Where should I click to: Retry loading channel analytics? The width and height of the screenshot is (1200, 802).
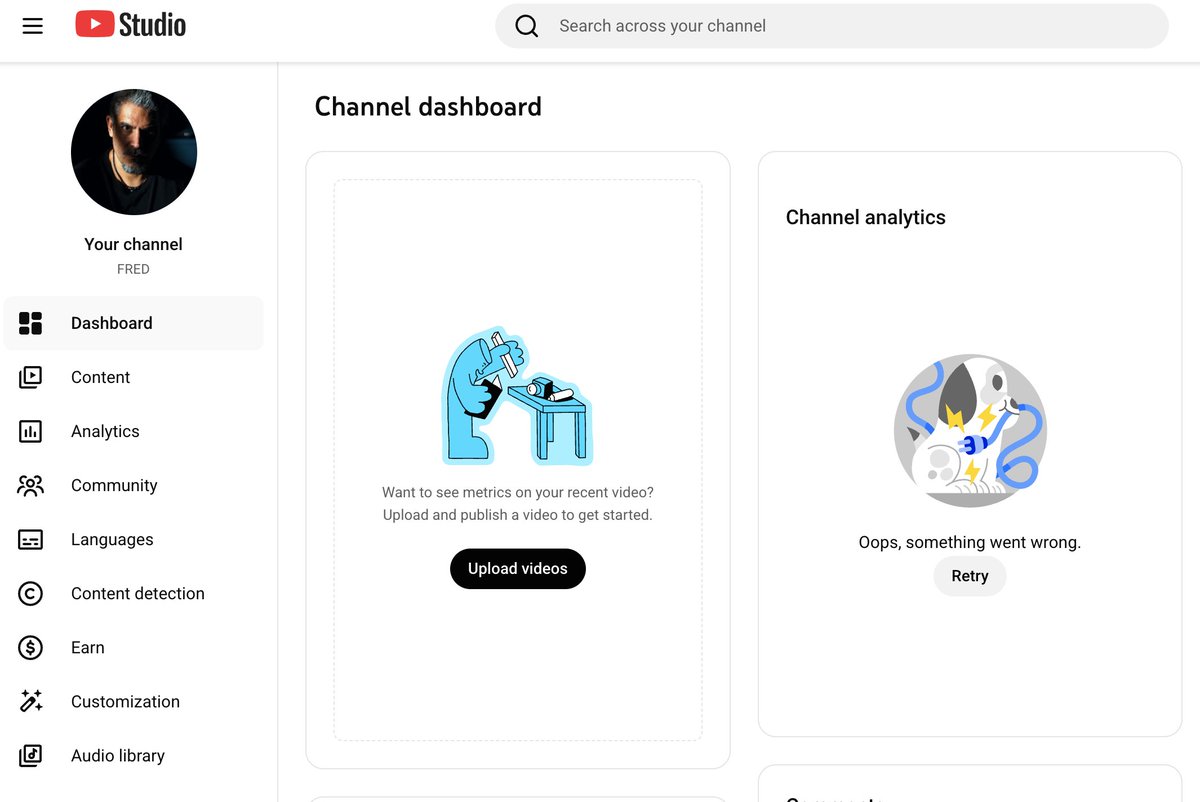click(x=970, y=576)
